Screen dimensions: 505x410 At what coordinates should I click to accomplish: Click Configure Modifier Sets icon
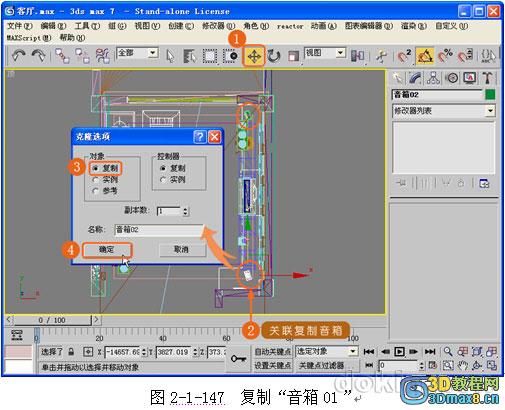point(484,183)
